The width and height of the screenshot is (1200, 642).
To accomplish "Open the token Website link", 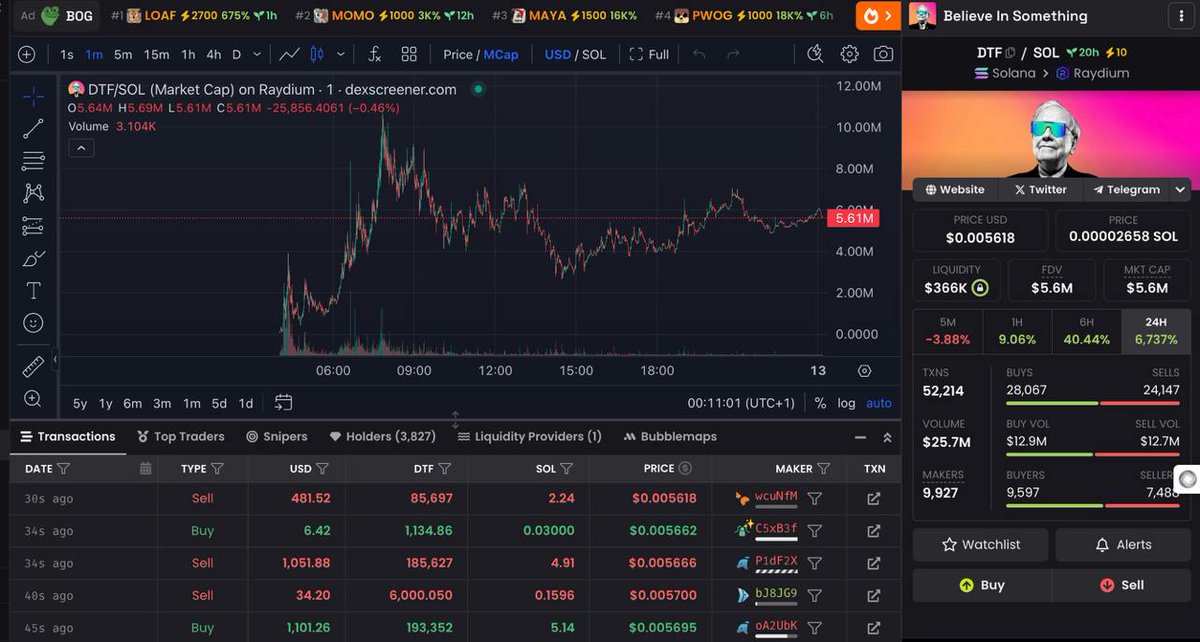I will pos(955,189).
